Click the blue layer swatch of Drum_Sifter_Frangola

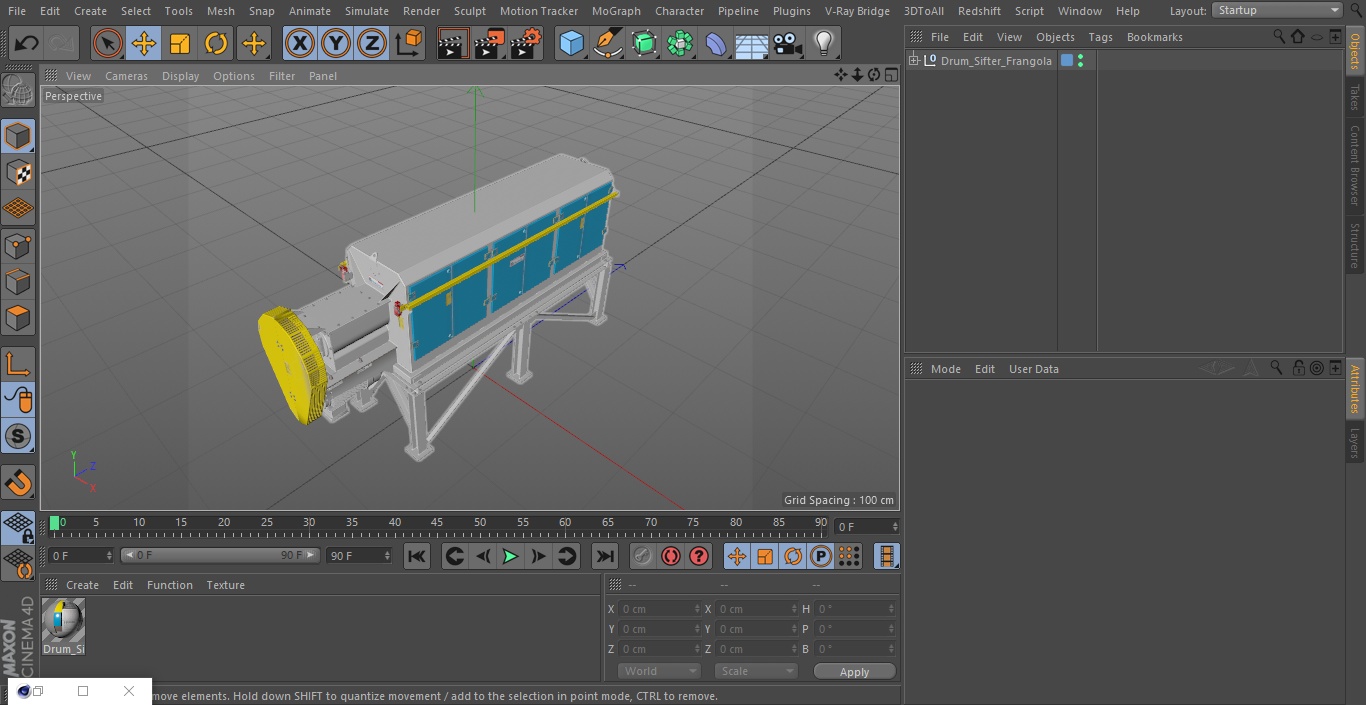coord(1067,61)
